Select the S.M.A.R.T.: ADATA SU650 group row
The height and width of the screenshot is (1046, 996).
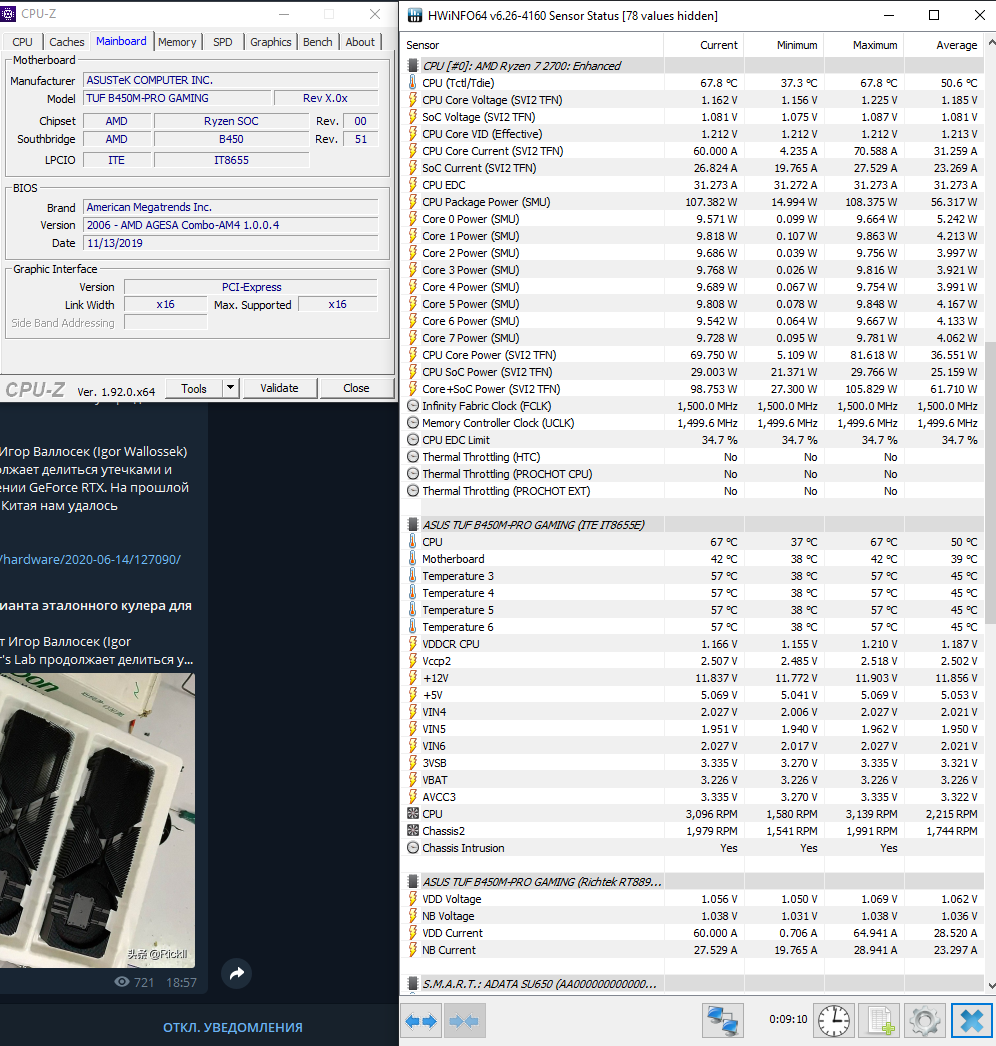point(694,984)
